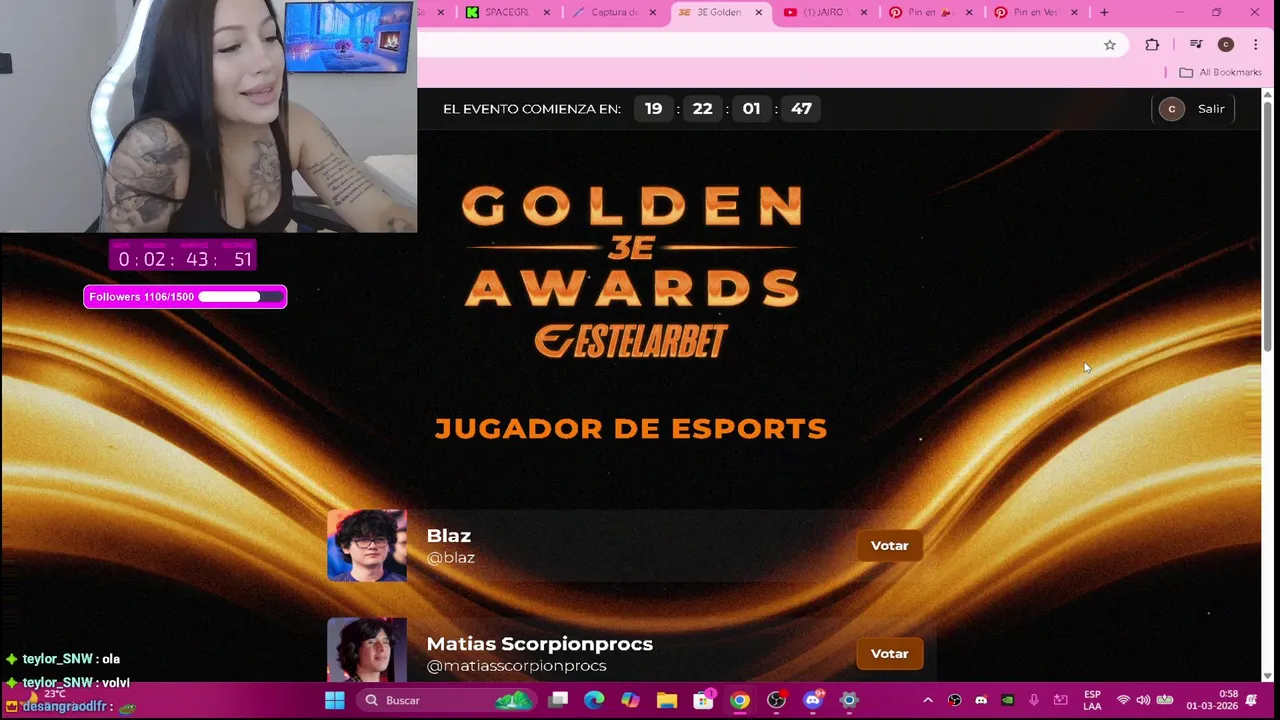The height and width of the screenshot is (720, 1280).
Task: Bookmark this page with the star icon
Action: tap(1110, 44)
